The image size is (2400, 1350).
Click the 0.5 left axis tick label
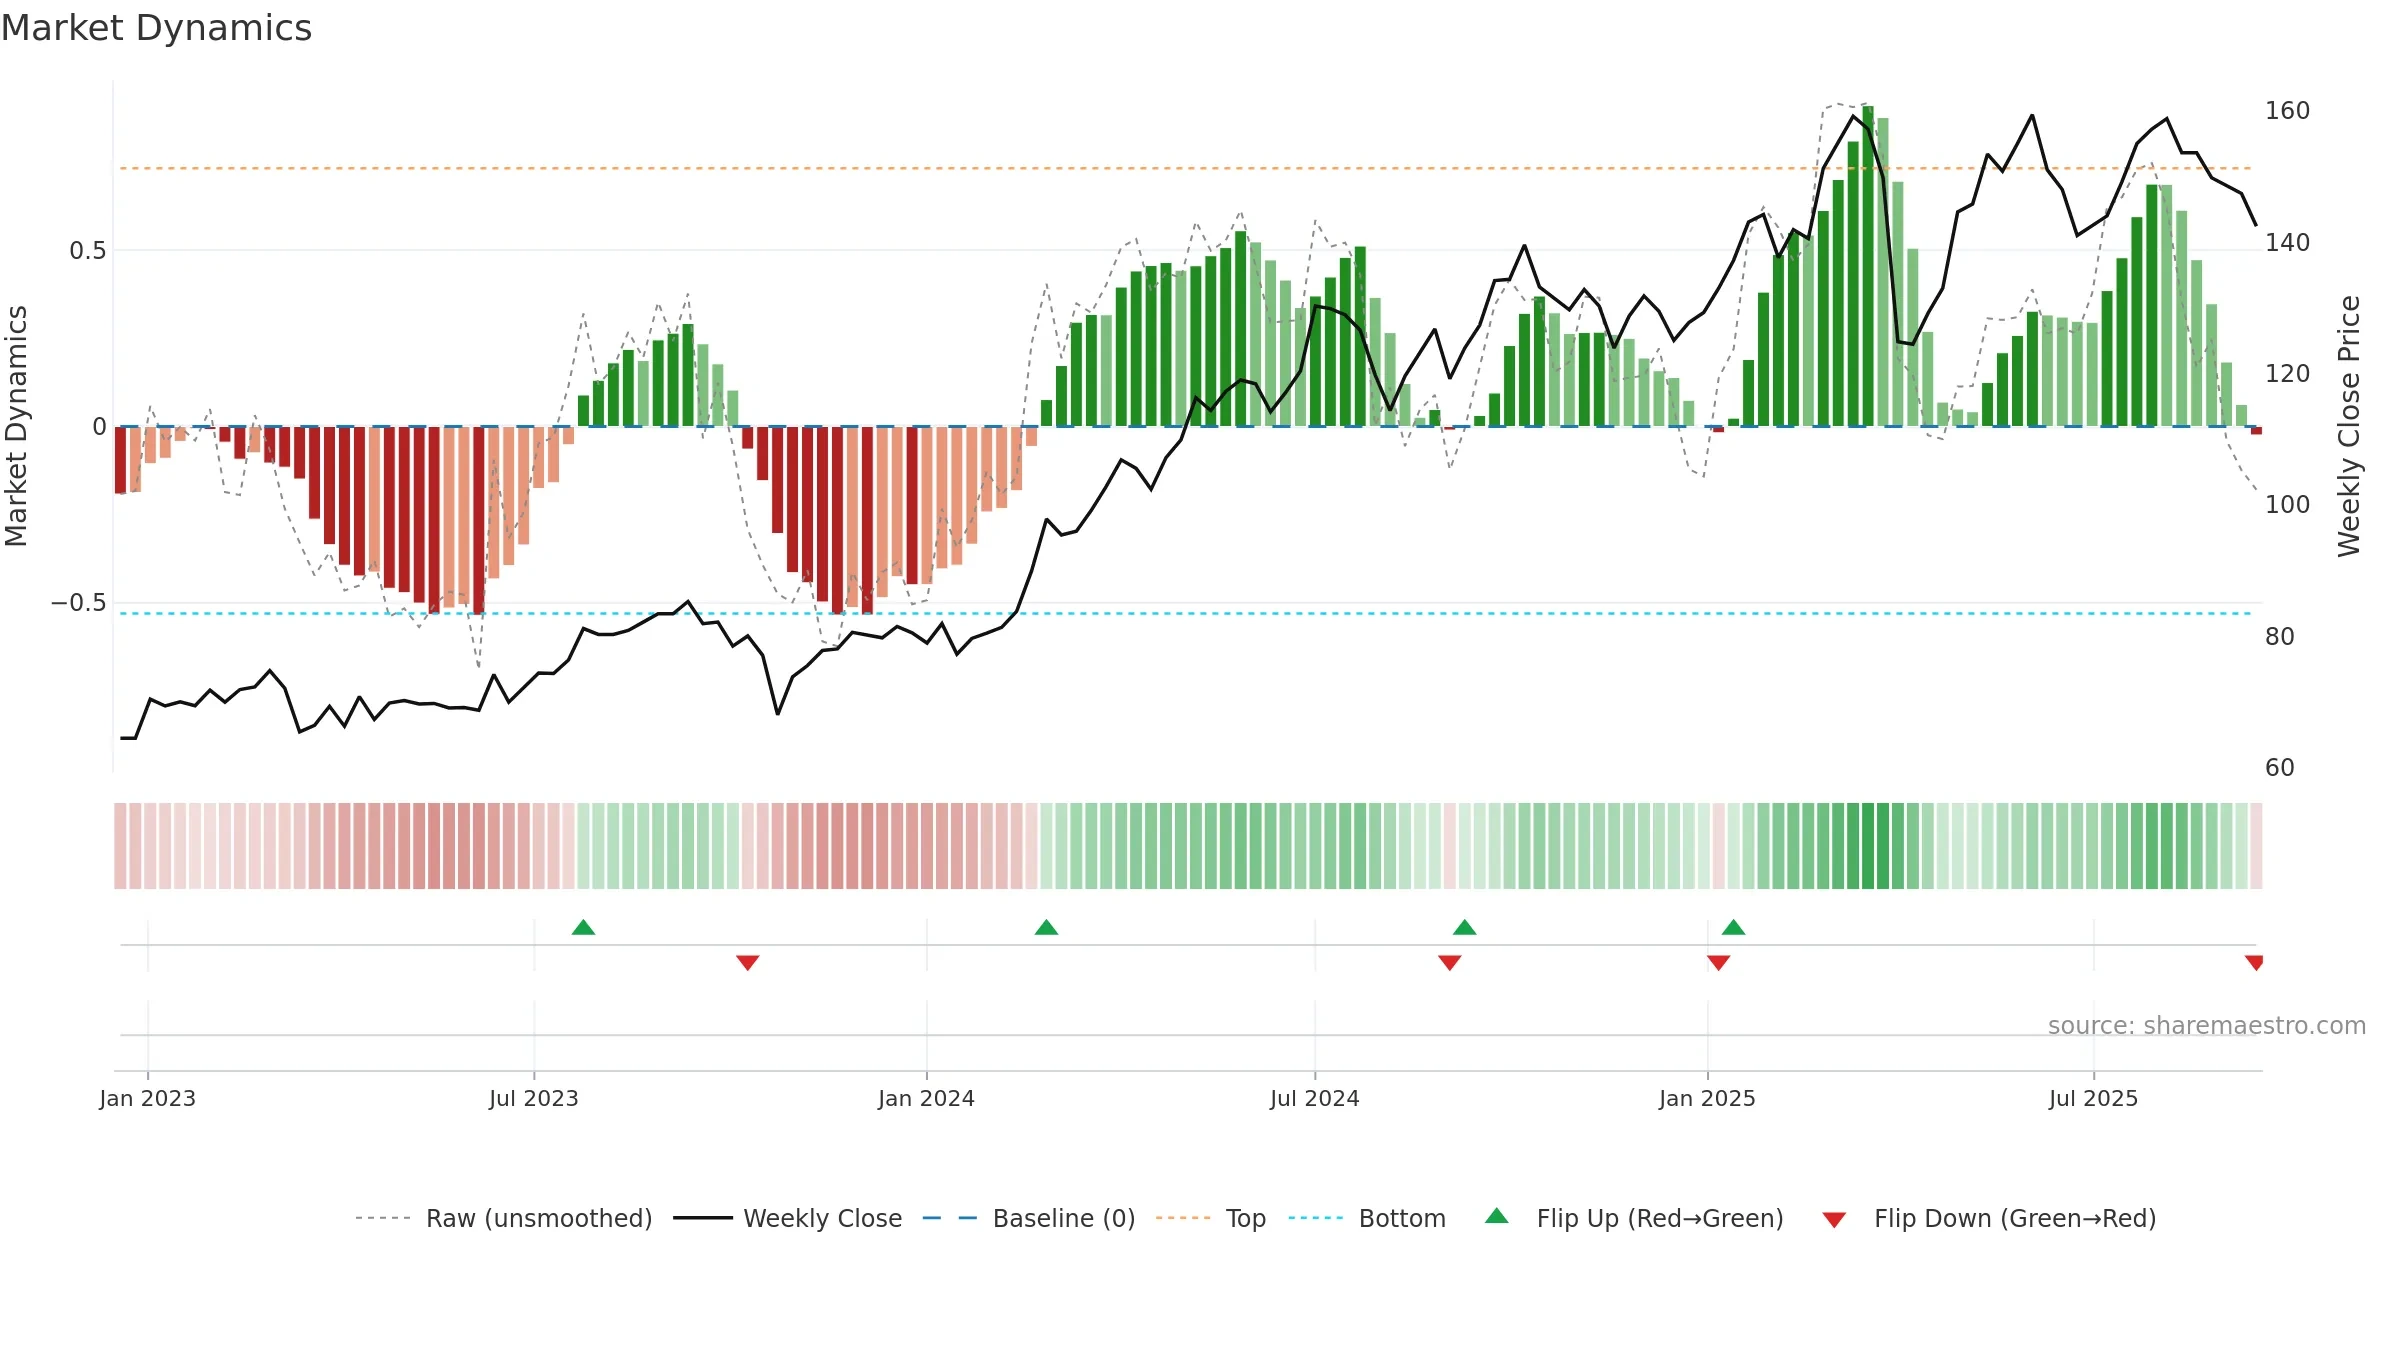click(88, 251)
